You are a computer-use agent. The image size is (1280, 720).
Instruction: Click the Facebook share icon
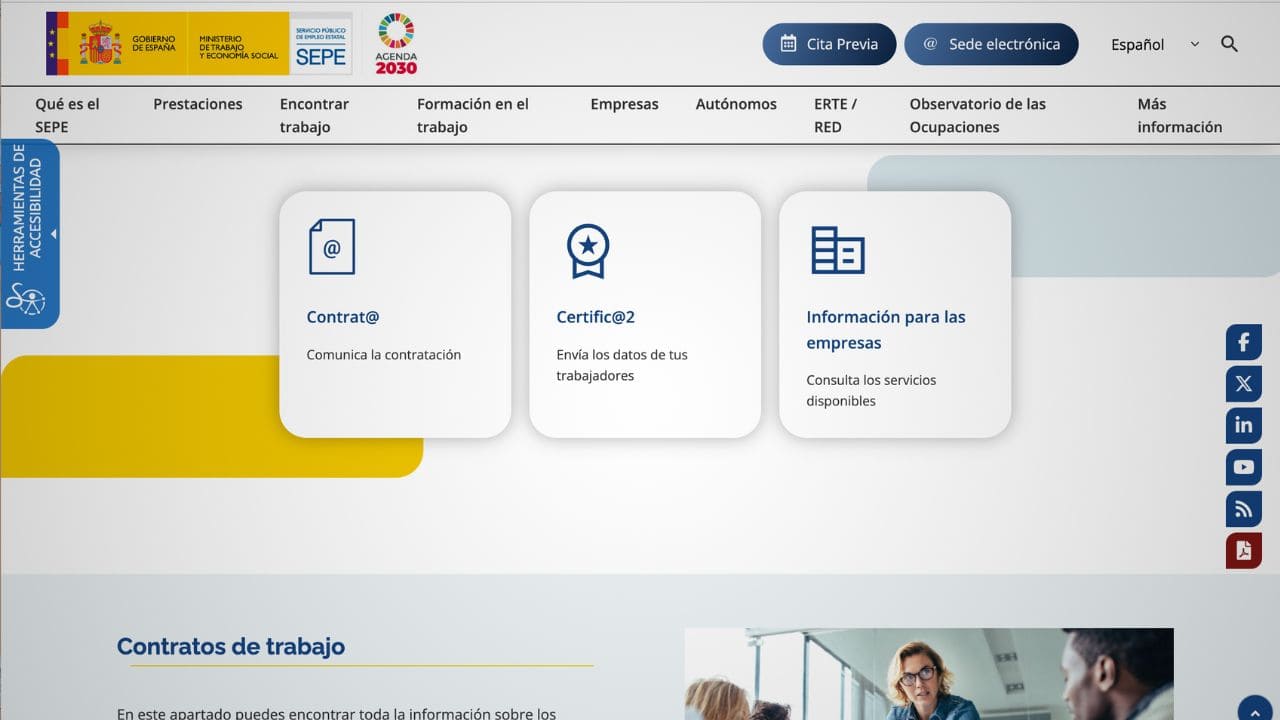(x=1243, y=343)
